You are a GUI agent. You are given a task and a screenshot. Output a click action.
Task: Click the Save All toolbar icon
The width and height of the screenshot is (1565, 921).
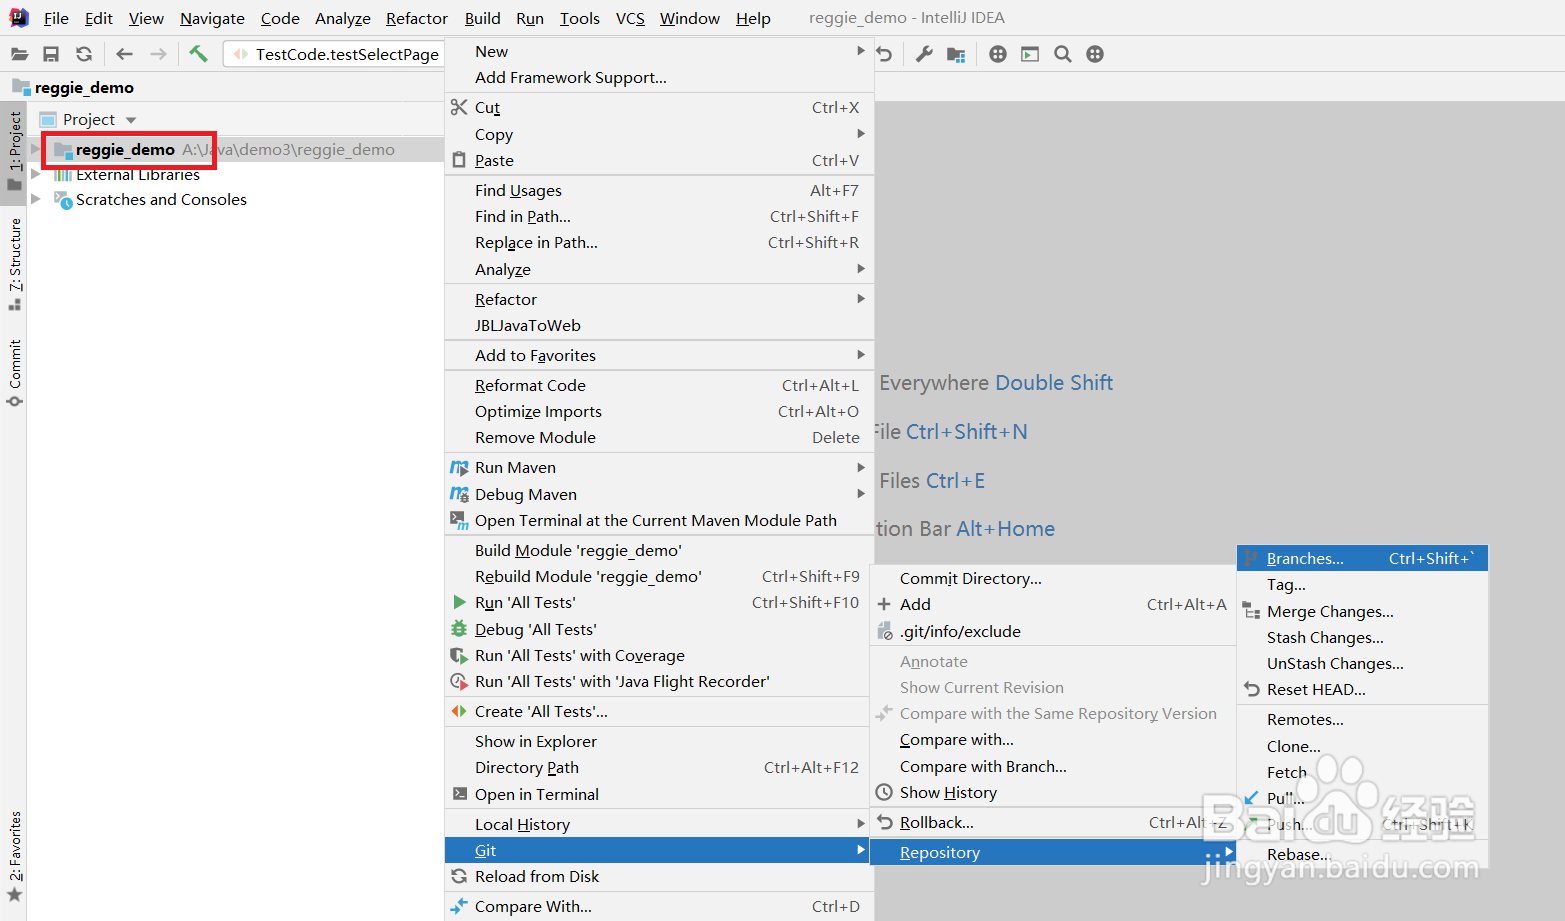pyautogui.click(x=51, y=54)
